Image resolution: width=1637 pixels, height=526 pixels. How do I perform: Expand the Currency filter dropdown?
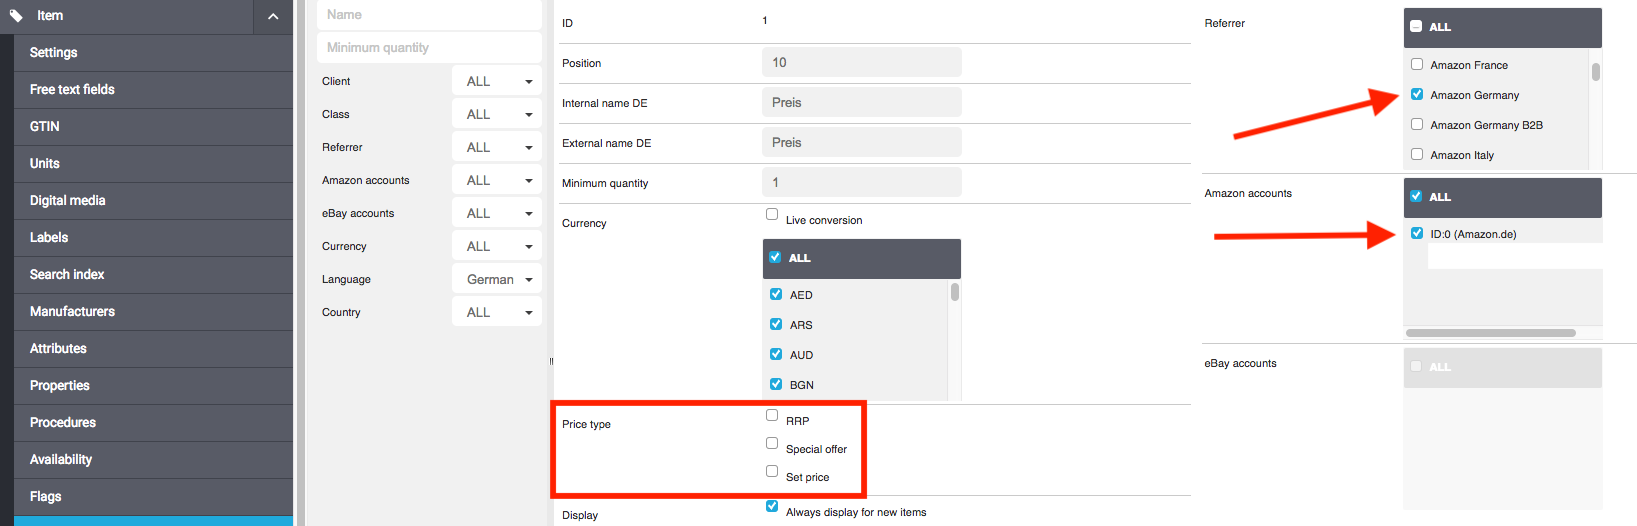coord(497,246)
